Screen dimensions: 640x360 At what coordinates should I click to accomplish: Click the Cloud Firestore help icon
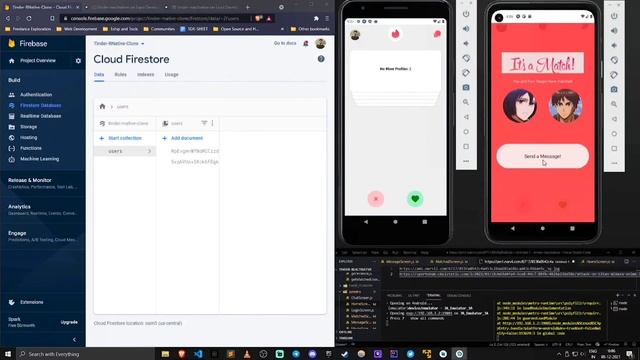pos(321,59)
